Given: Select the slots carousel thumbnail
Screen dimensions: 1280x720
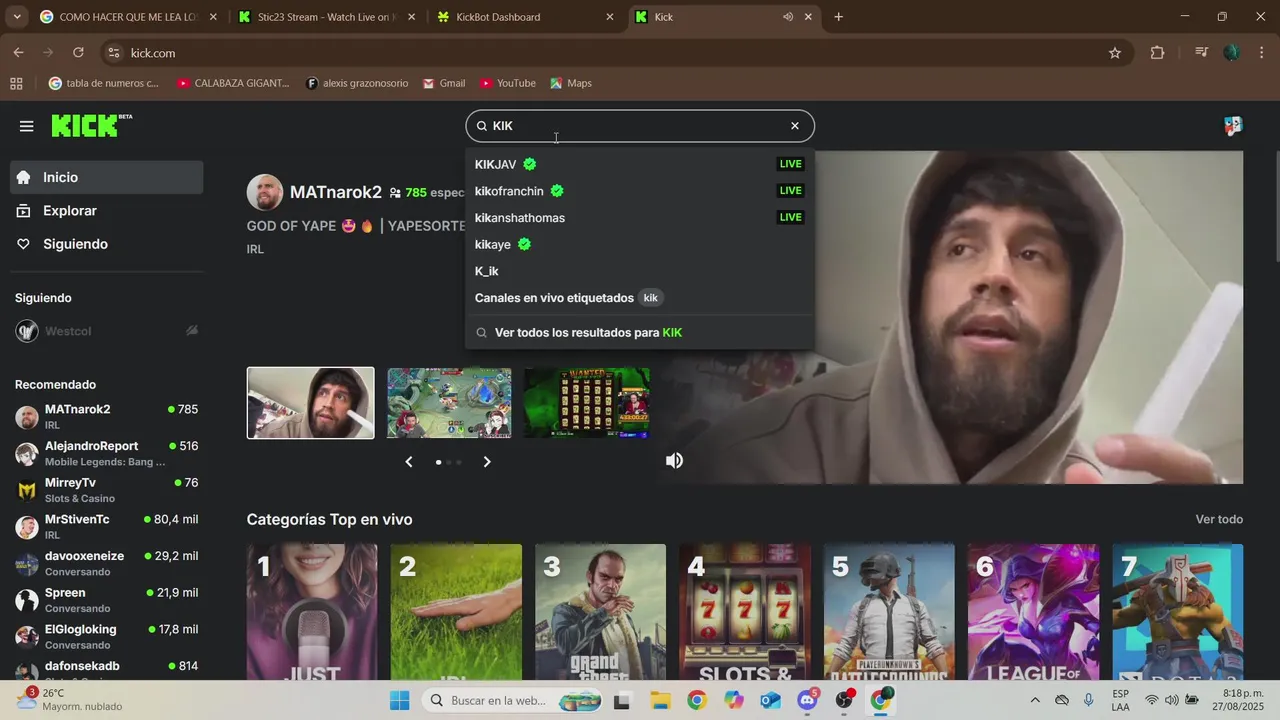Looking at the screenshot, I should 587,403.
